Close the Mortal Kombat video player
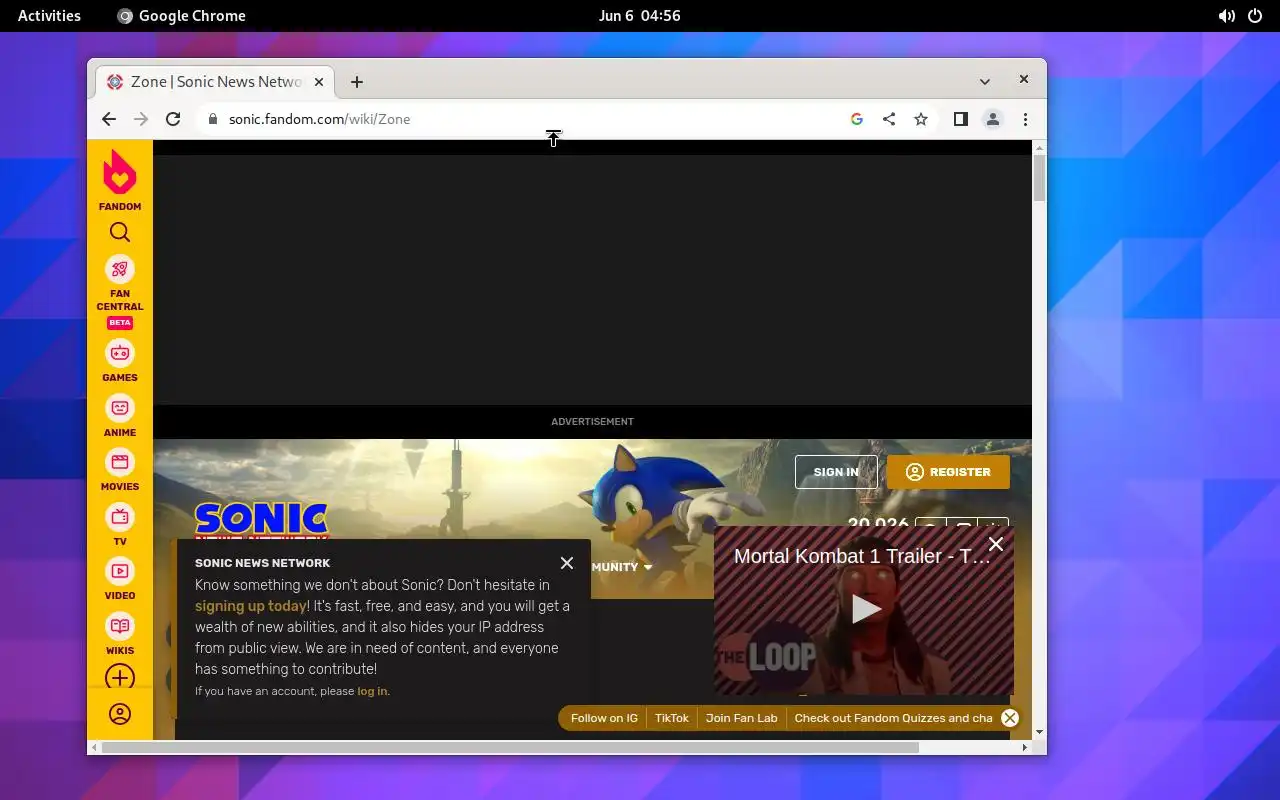 996,544
